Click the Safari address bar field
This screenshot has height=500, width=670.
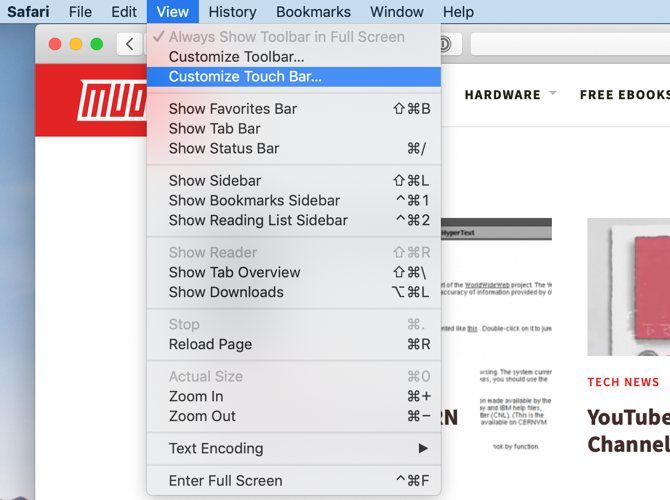[x=570, y=44]
